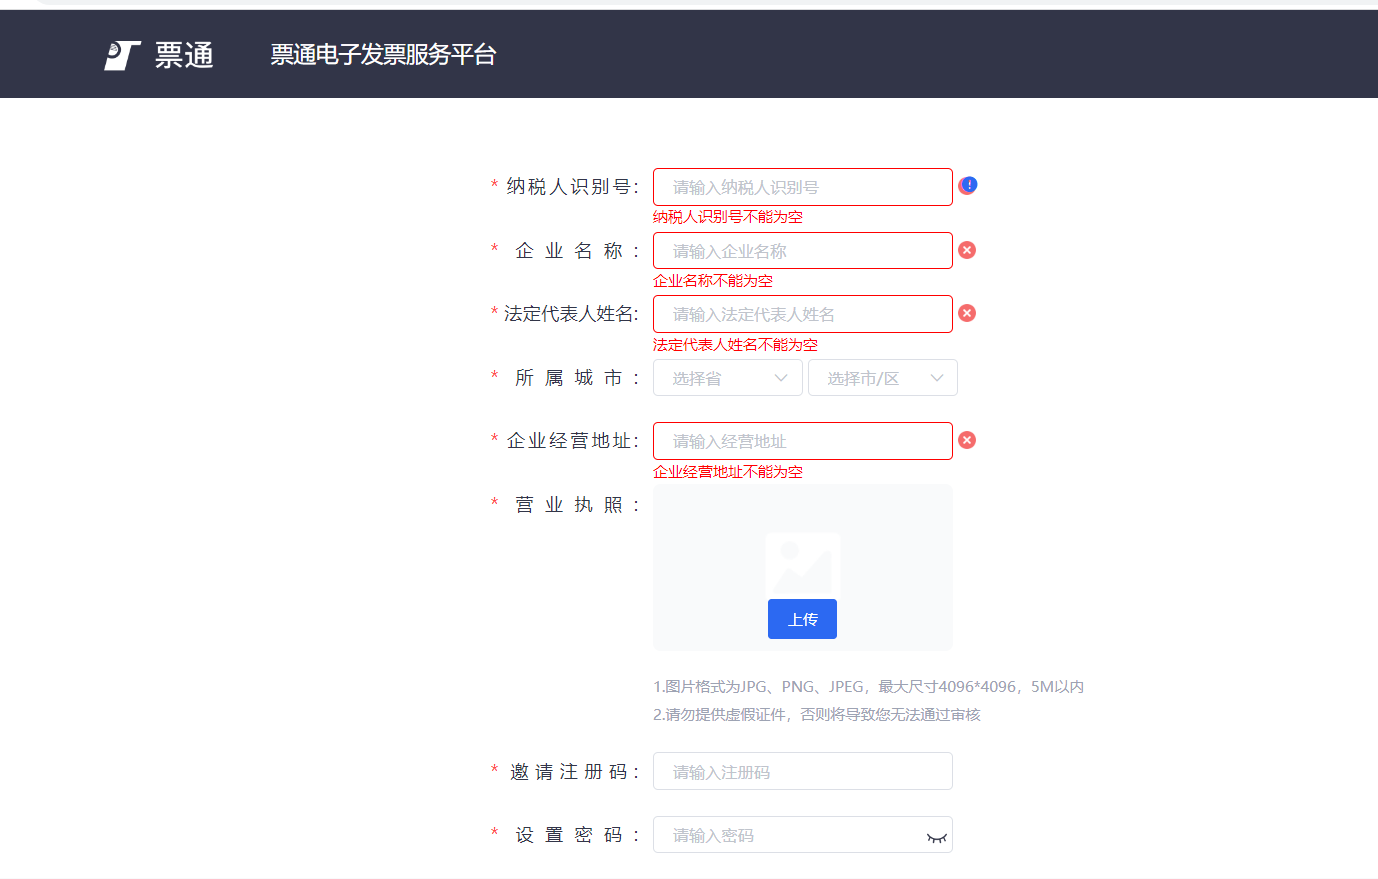
Task: Click the 纳税人识别号不能为空 error message
Action: tap(728, 217)
